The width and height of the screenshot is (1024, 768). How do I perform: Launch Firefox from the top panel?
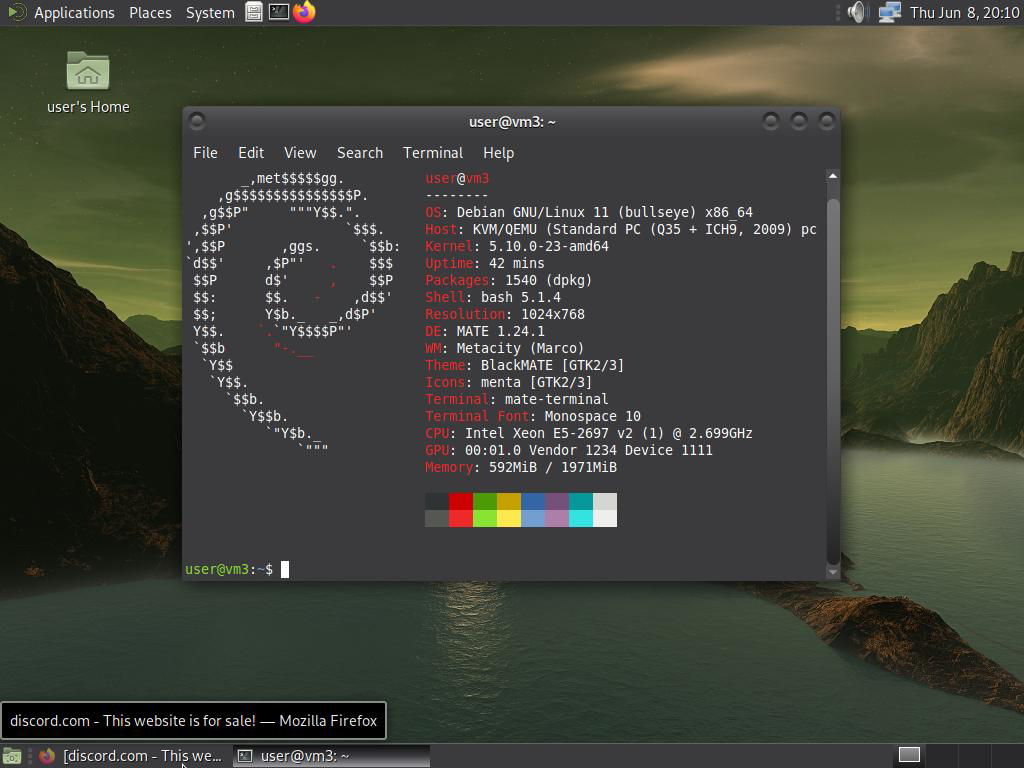click(304, 12)
